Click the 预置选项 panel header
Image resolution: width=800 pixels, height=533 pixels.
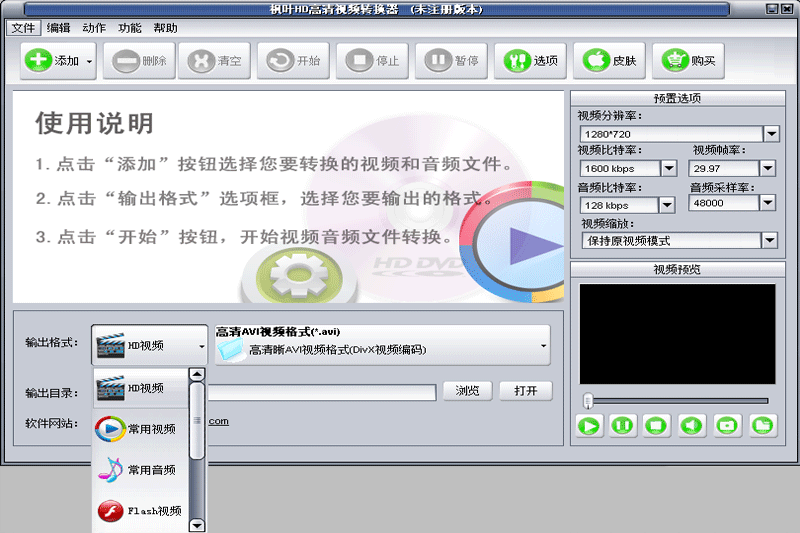tap(678, 98)
